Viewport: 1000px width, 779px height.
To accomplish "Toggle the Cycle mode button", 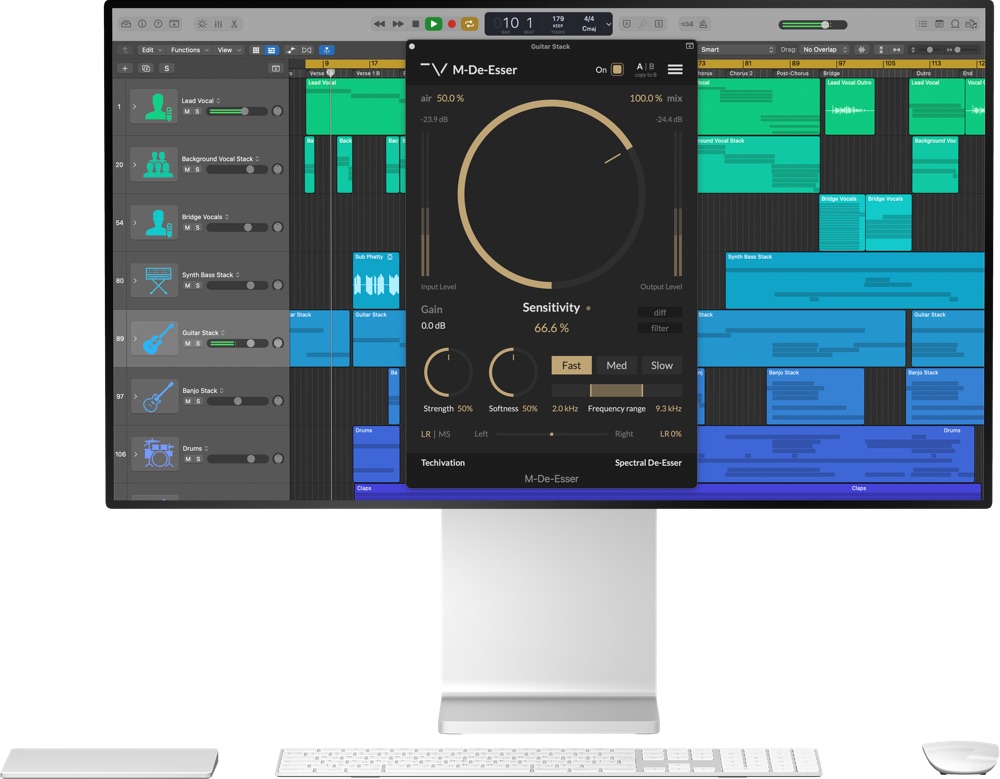I will [468, 23].
